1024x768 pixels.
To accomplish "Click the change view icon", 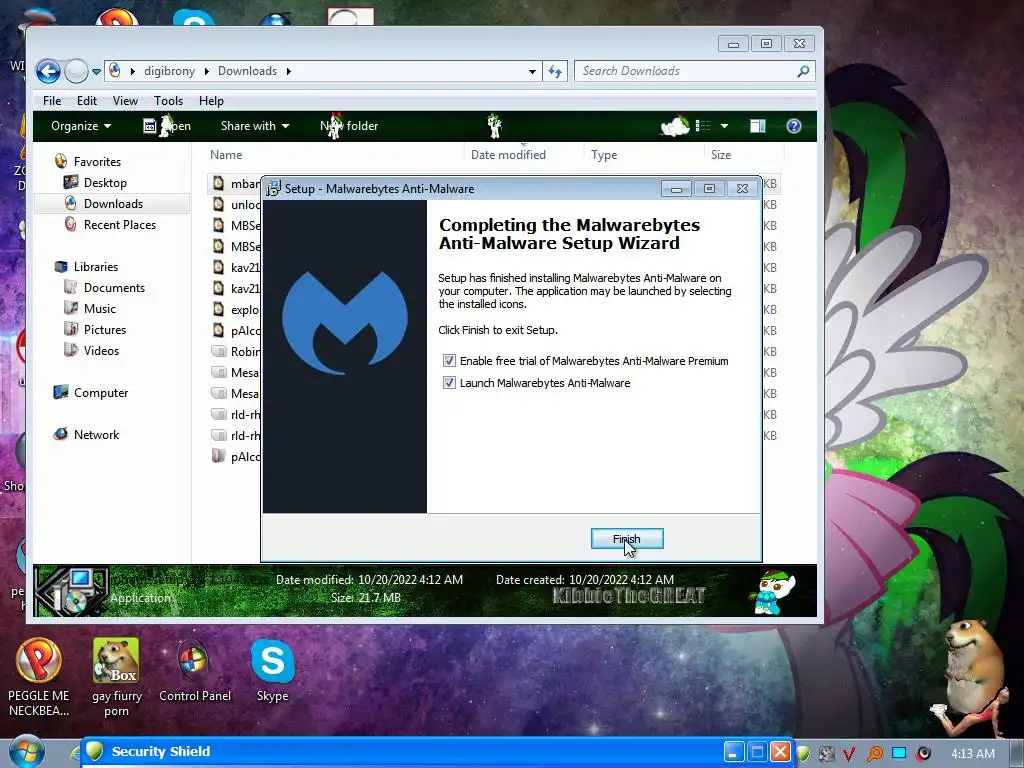I will coord(703,126).
